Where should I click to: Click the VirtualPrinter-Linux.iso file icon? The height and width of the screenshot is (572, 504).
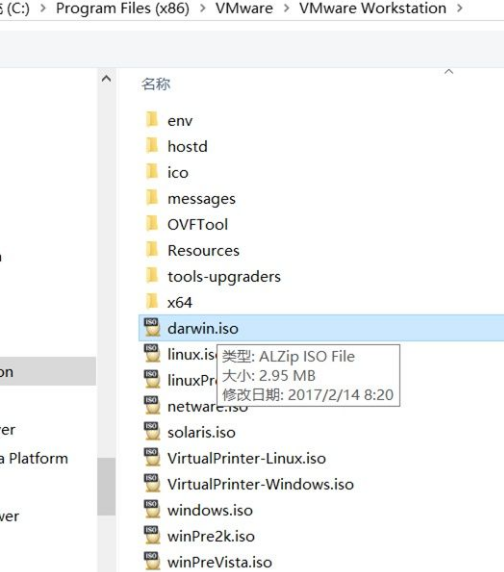[152, 457]
